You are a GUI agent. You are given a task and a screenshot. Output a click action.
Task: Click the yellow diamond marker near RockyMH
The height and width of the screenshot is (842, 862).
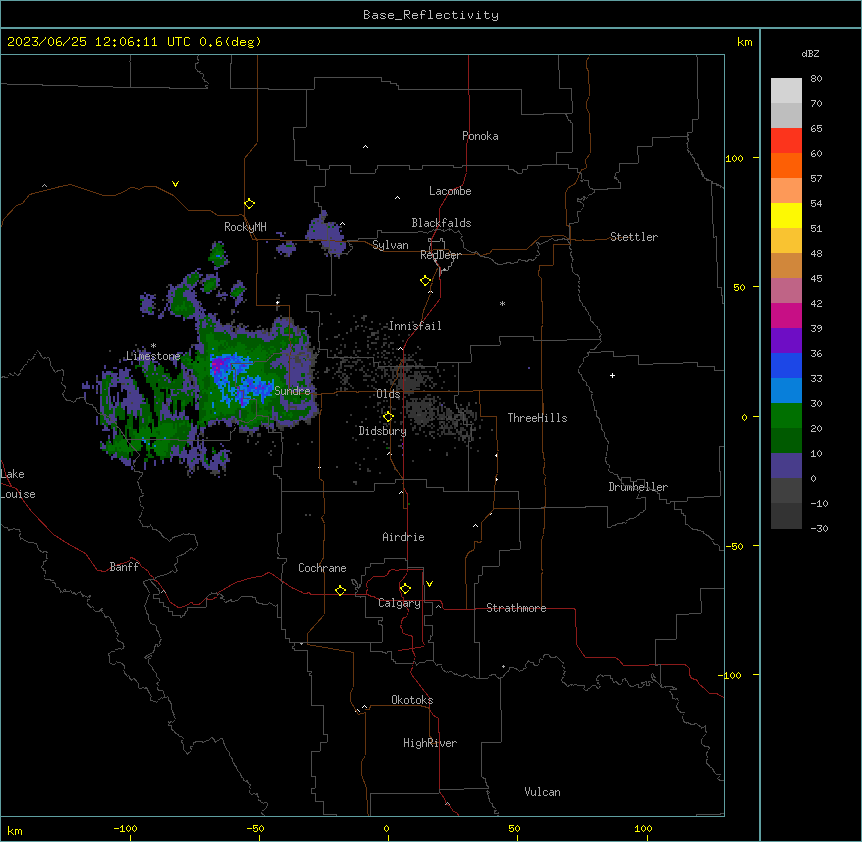[x=250, y=204]
